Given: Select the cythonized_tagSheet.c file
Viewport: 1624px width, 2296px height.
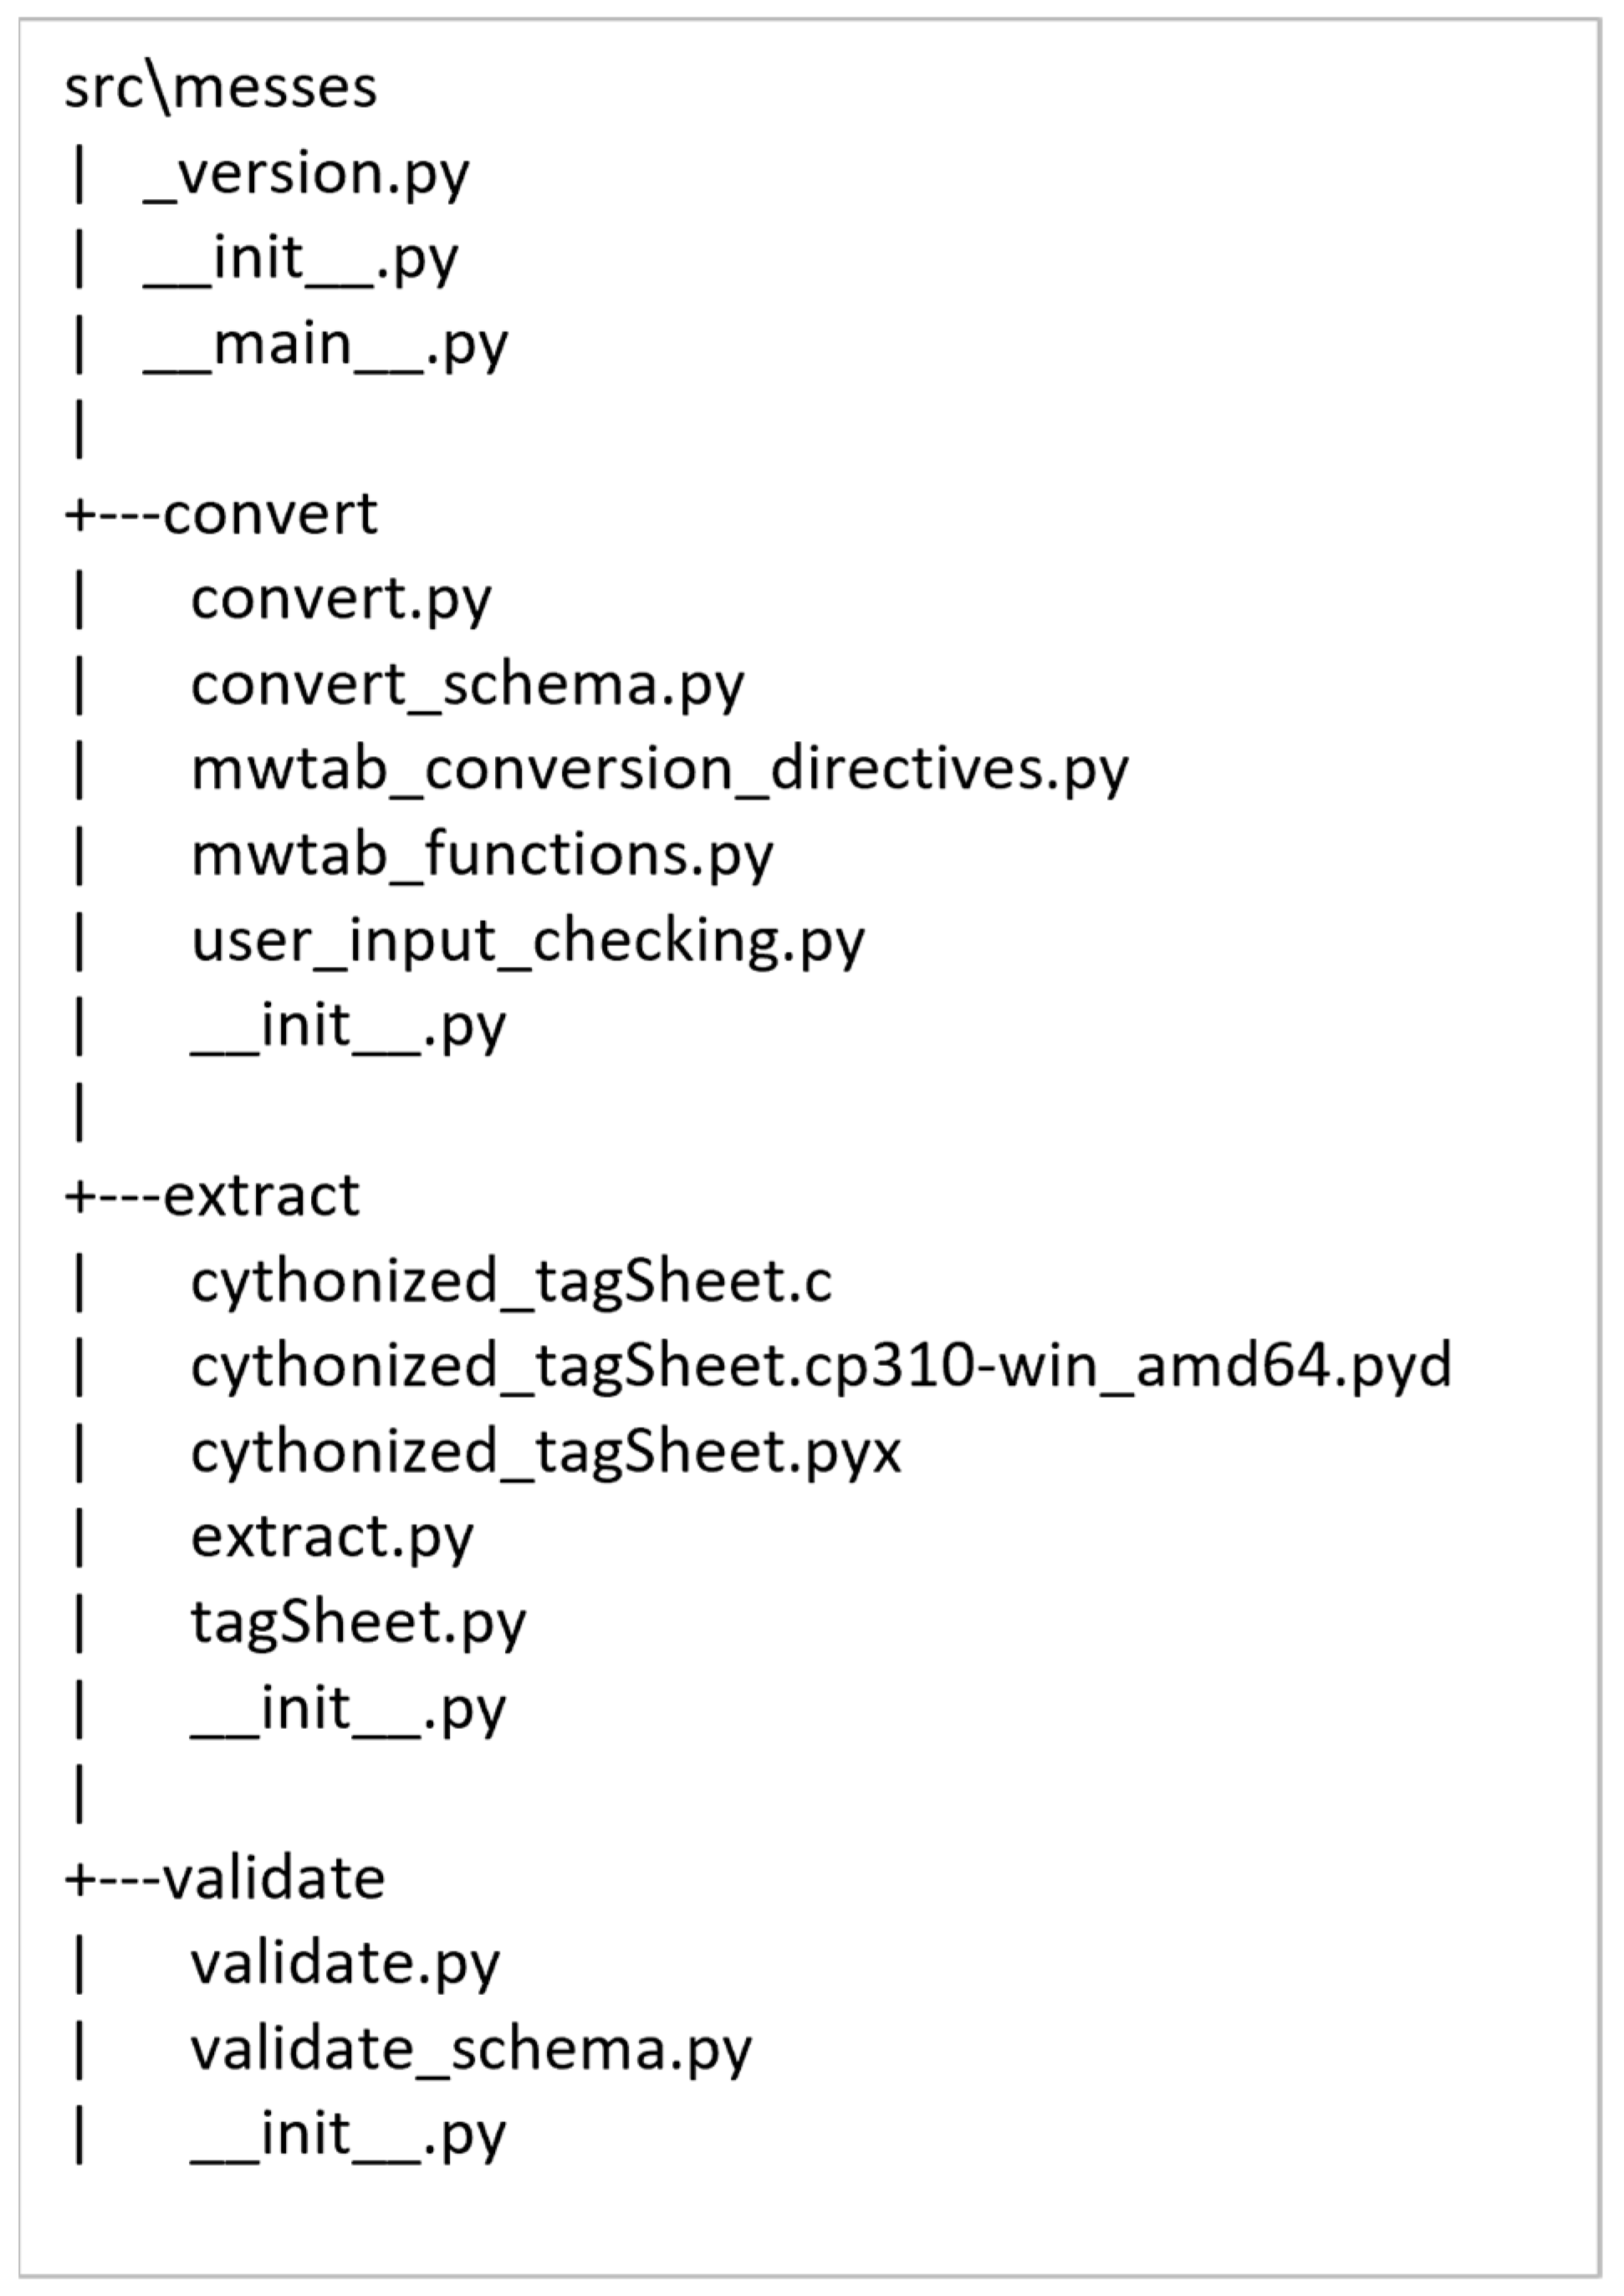Looking at the screenshot, I should tap(511, 1283).
